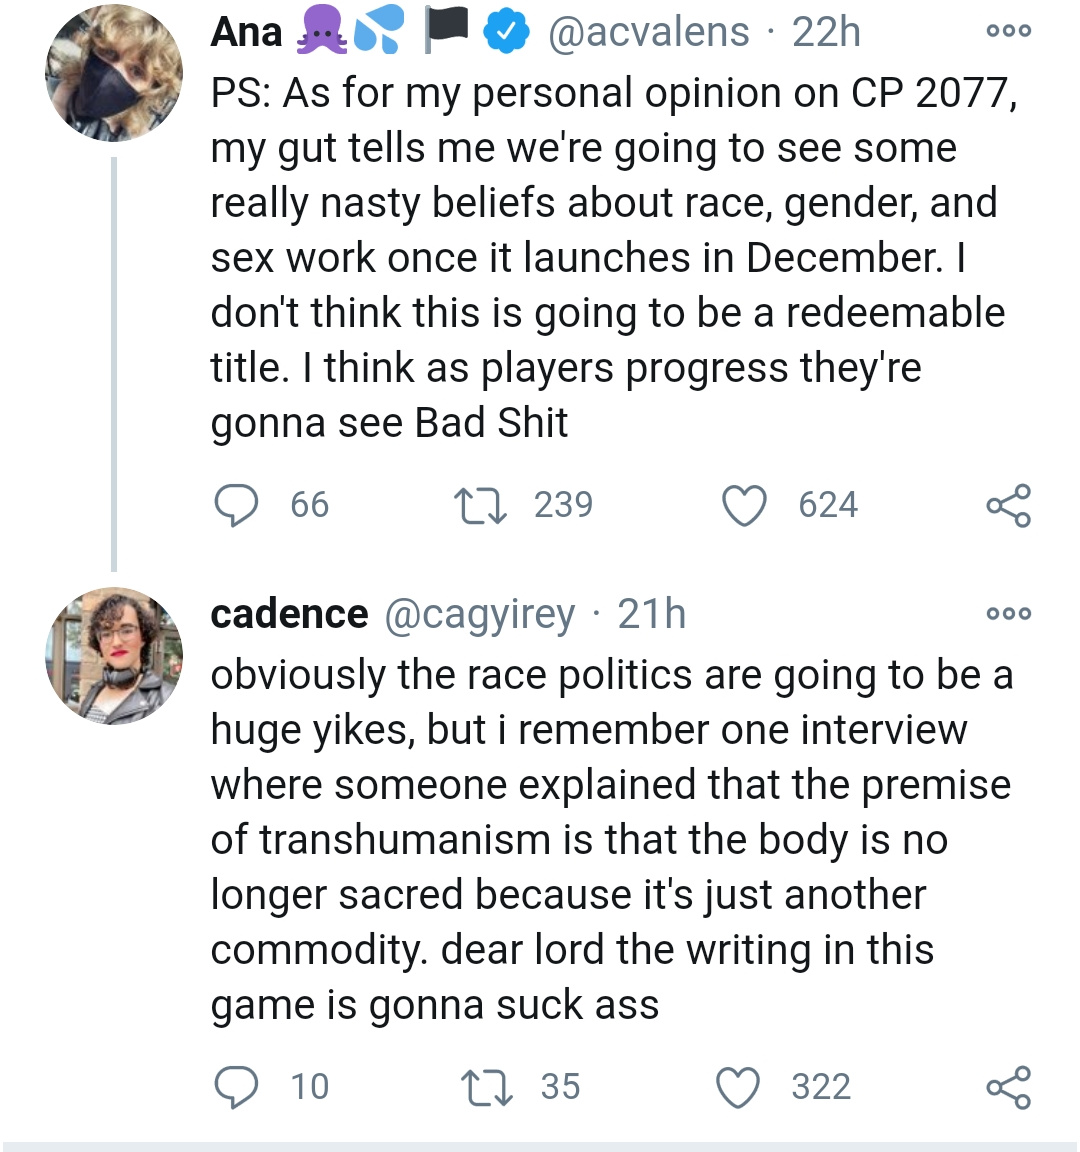This screenshot has height=1152, width=1080.
Task: Open Ana's profile picture
Action: pos(114,73)
